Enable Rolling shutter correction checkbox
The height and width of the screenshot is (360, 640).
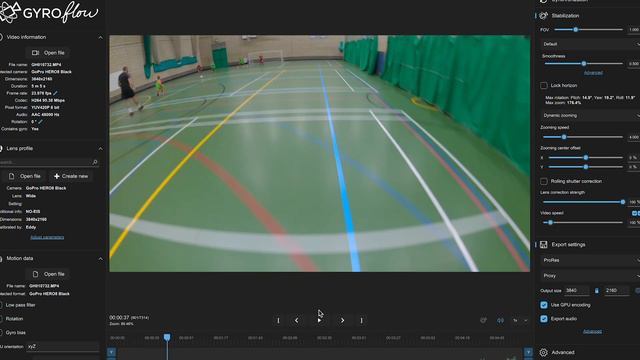544,181
